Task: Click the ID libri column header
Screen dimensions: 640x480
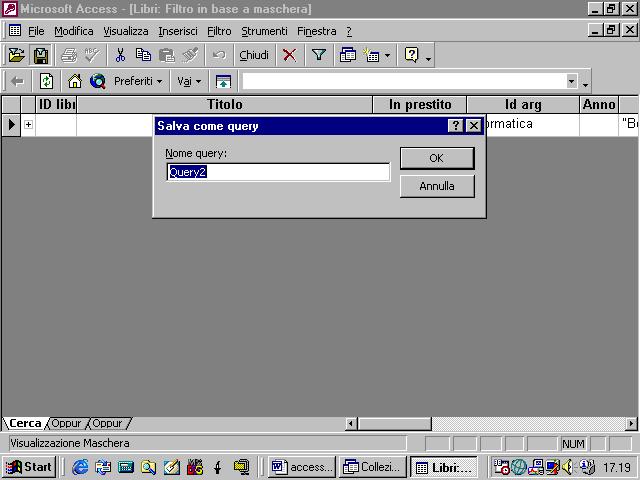Action: 56,104
